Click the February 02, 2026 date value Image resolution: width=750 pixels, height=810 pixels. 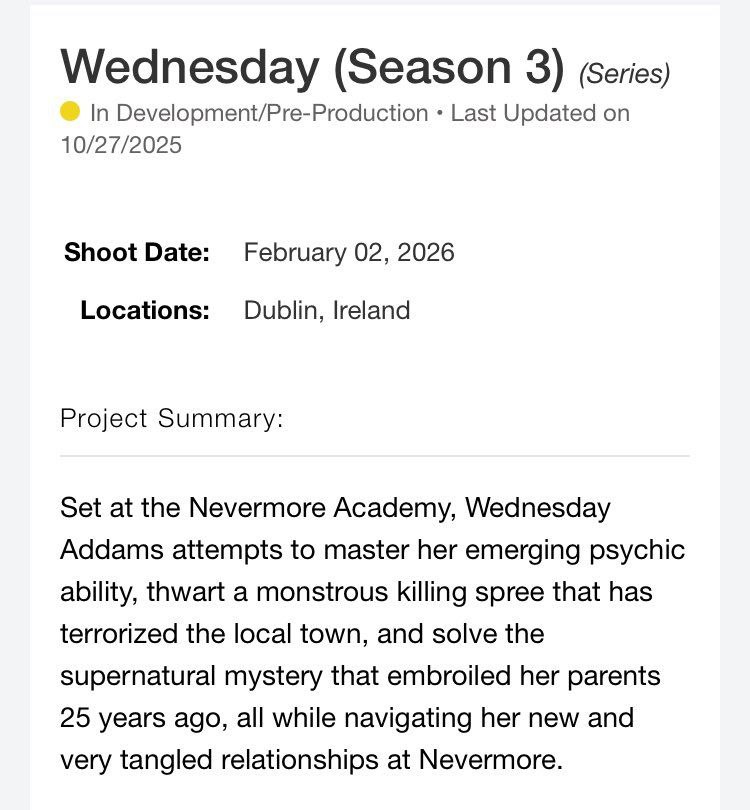[x=349, y=252]
